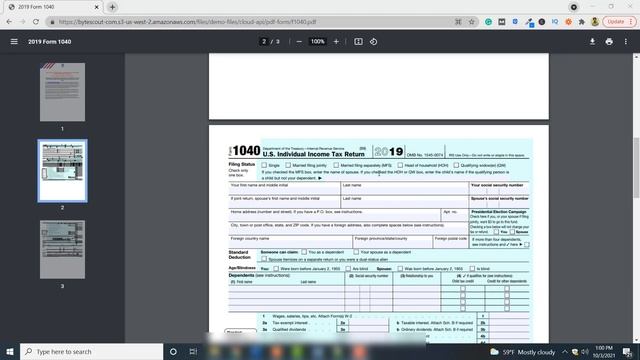Viewport: 640px width, 360px height.
Task: Click the weather widget Mostly cloudy
Action: [522, 351]
